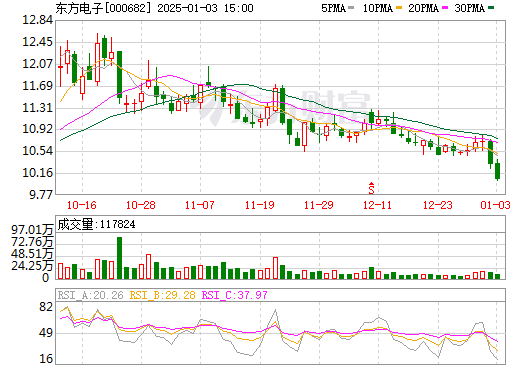This screenshot has width=520, height=365.
Task: Click the 10PMA orange legend swatch
Action: click(398, 8)
